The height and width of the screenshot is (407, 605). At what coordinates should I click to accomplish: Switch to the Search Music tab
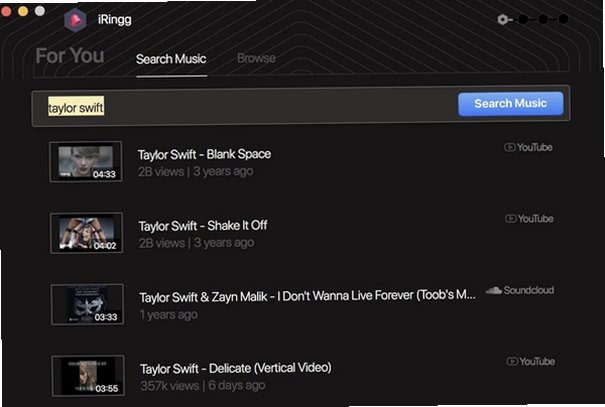tap(171, 59)
